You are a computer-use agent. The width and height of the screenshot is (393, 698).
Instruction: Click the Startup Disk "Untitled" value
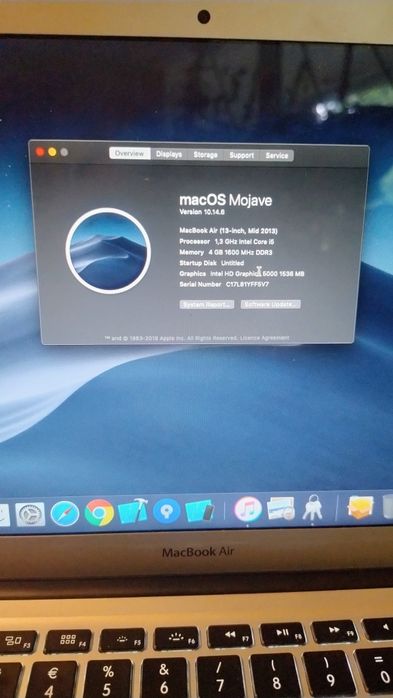click(x=232, y=263)
